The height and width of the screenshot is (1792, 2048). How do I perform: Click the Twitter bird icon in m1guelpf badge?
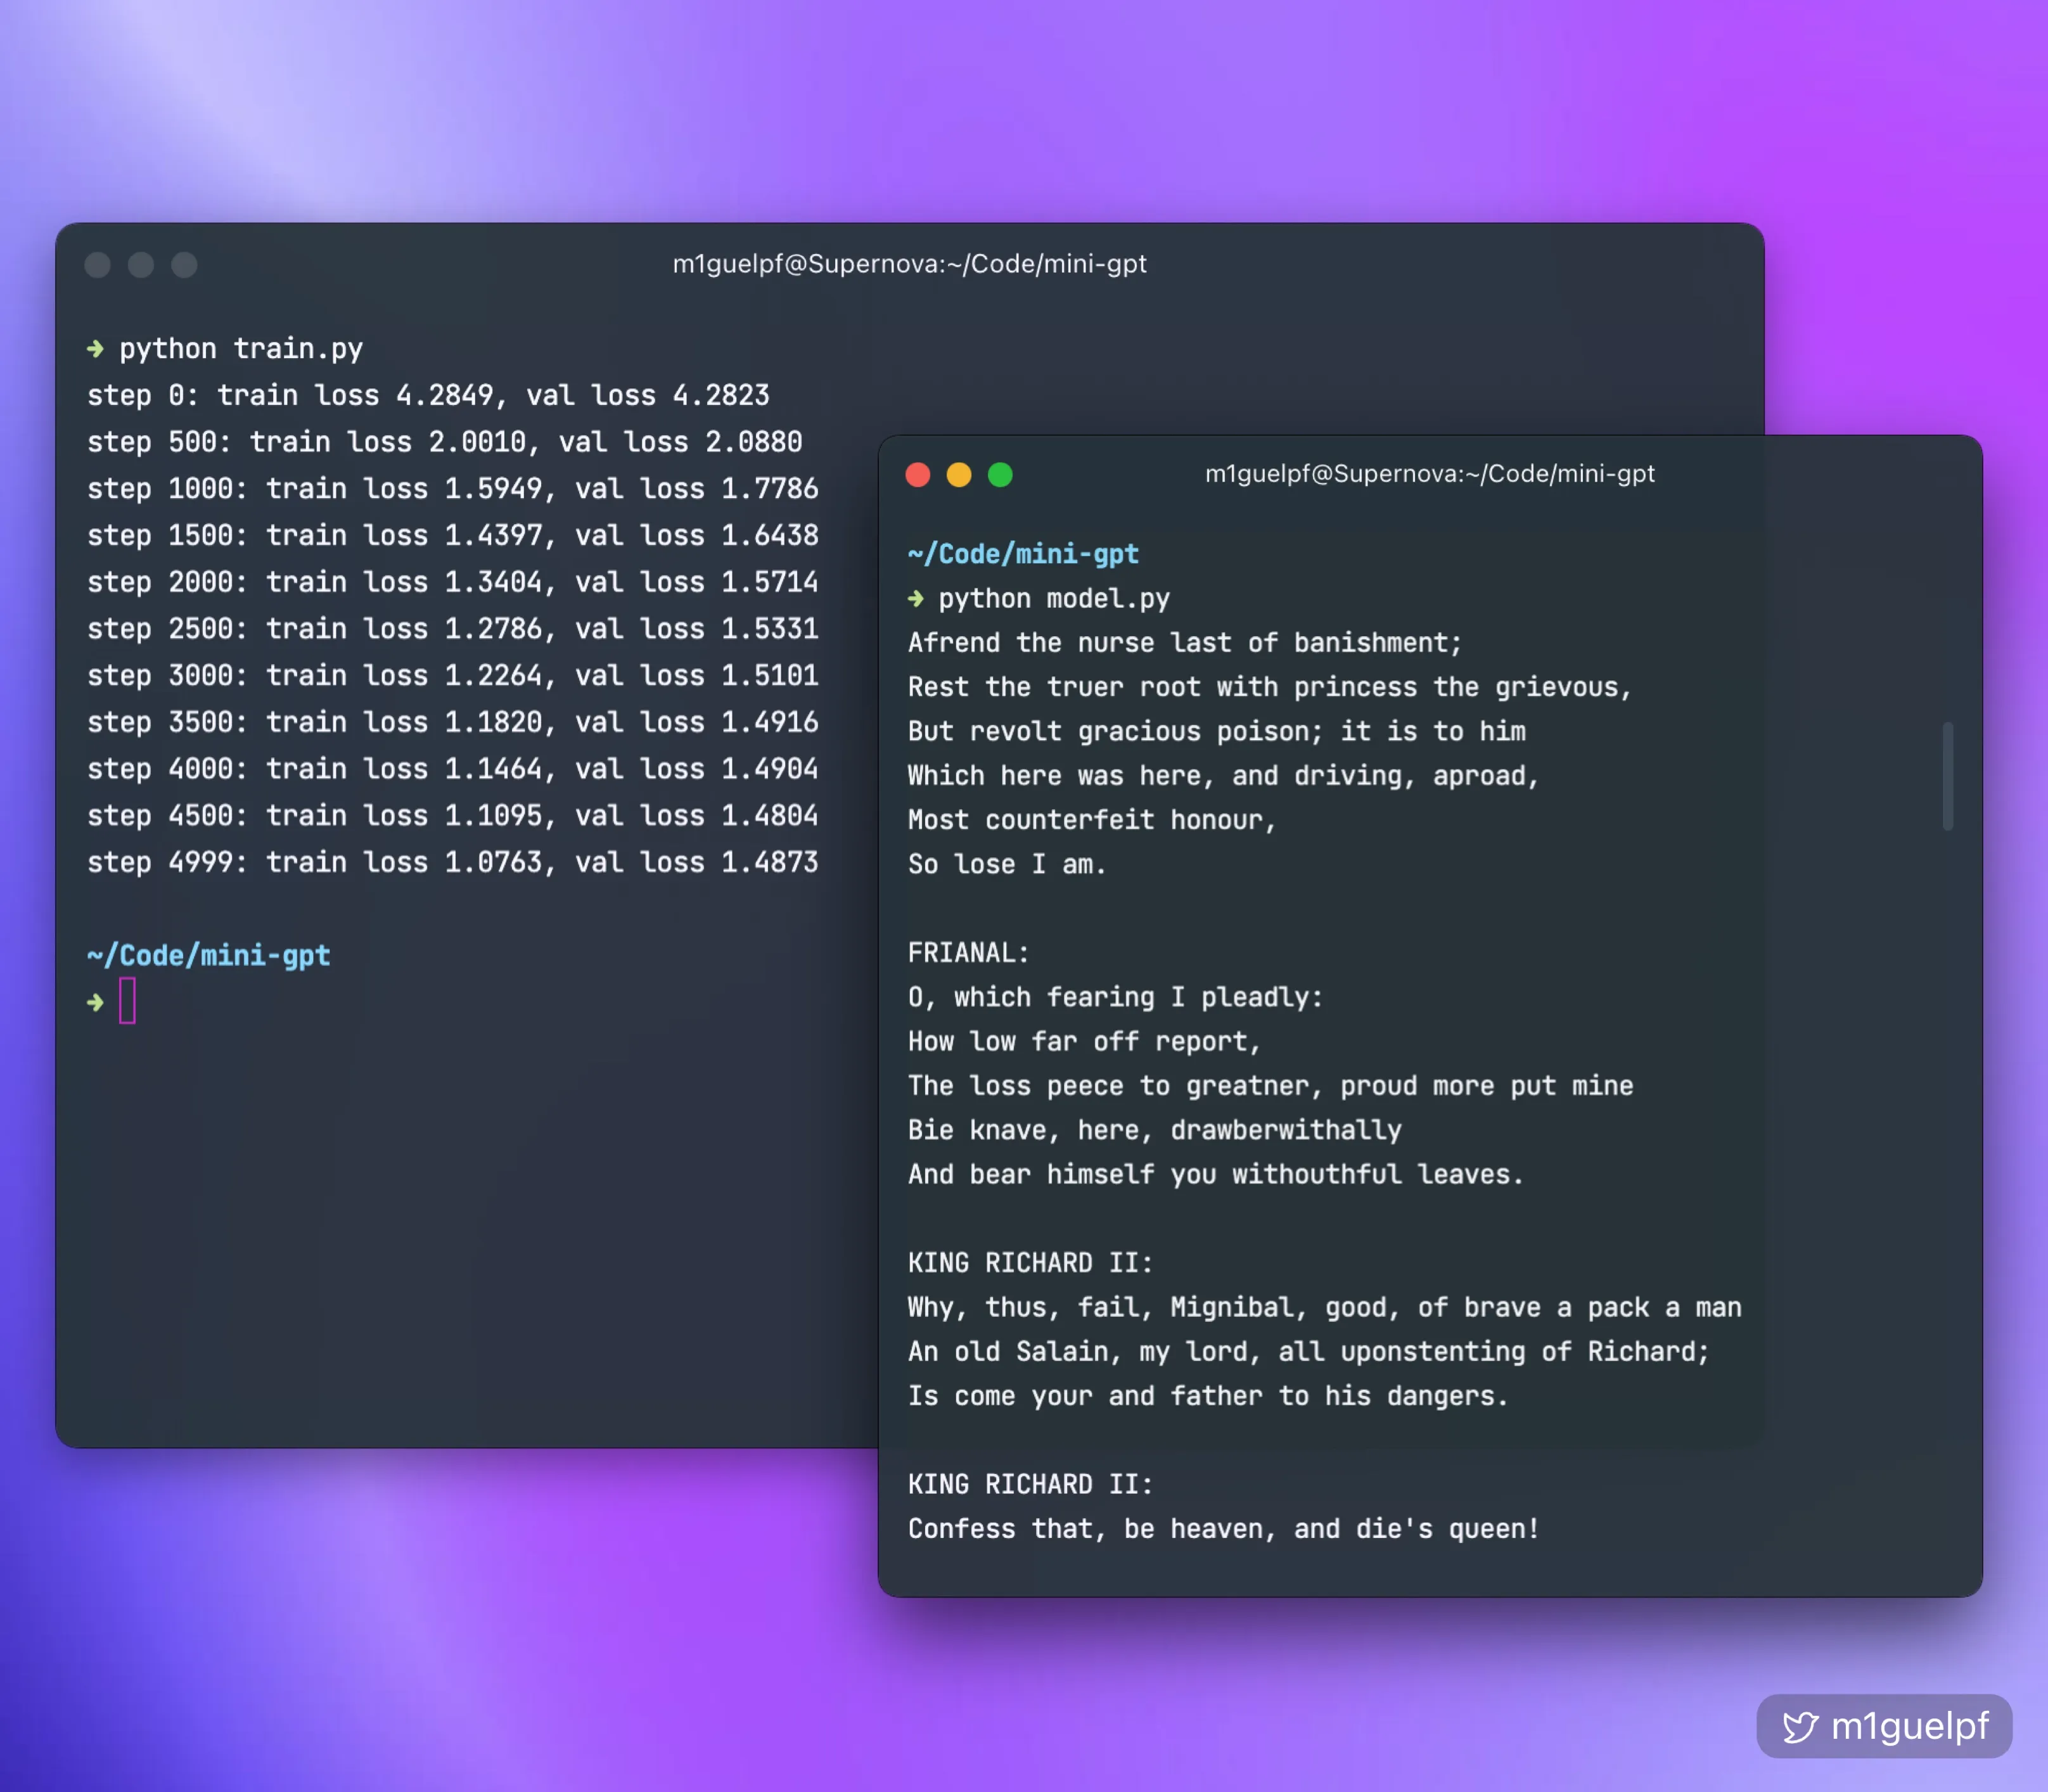point(1799,1727)
